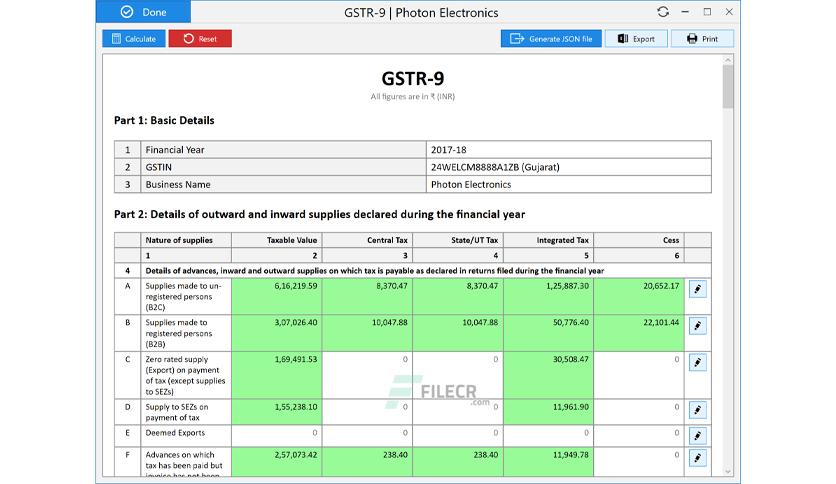
Task: Select Financial Year value 2017-18
Action: click(x=568, y=150)
